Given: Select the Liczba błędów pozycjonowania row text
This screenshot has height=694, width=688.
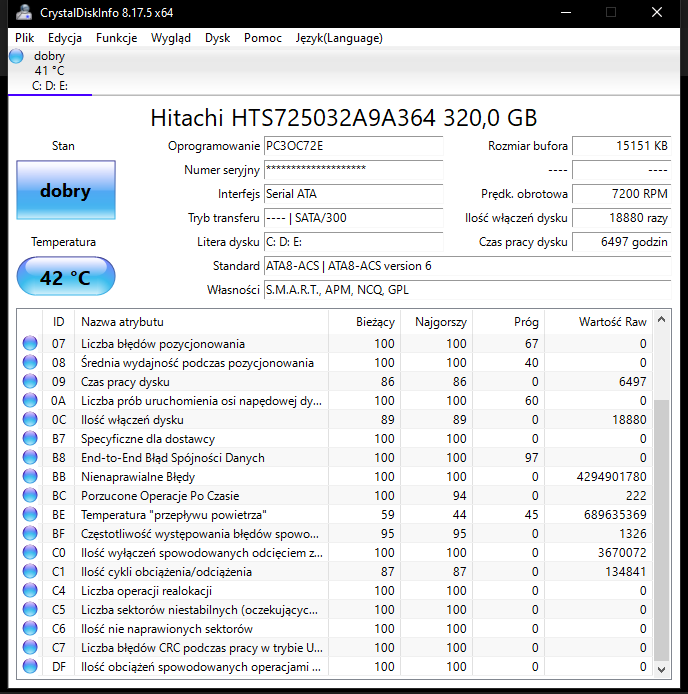Looking at the screenshot, I should click(162, 344).
